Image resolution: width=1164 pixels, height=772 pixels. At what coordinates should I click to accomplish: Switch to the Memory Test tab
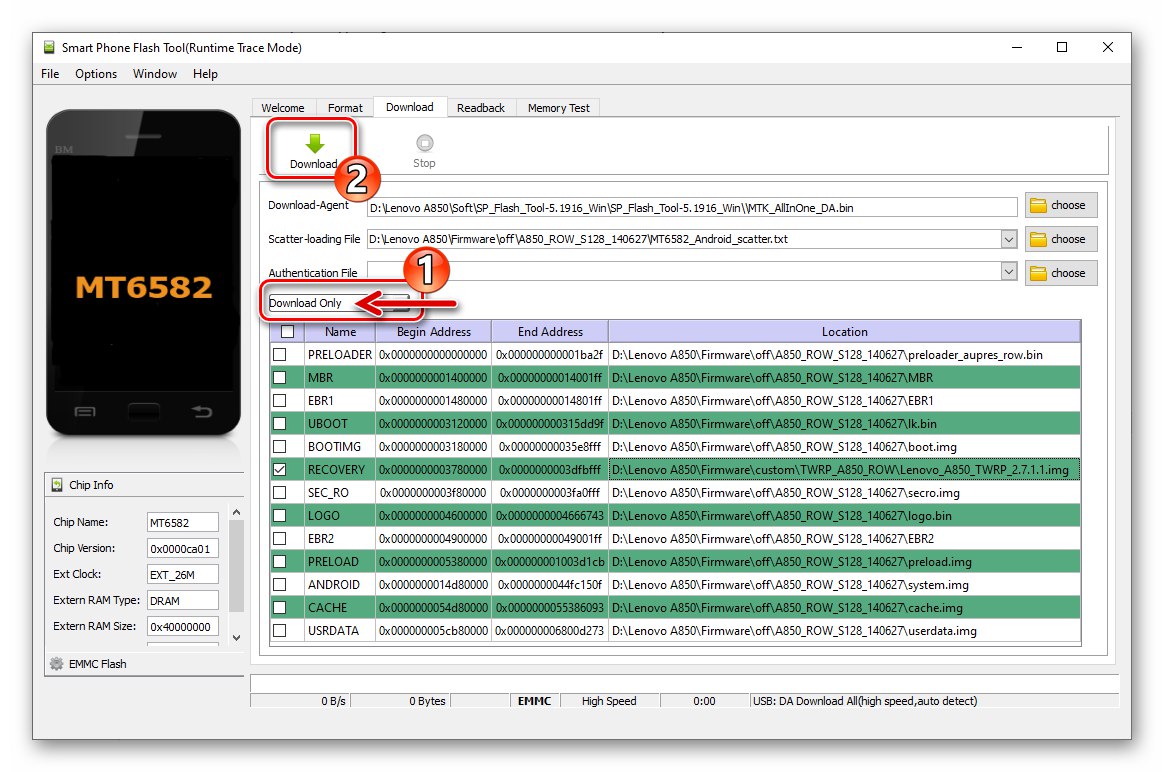[559, 108]
